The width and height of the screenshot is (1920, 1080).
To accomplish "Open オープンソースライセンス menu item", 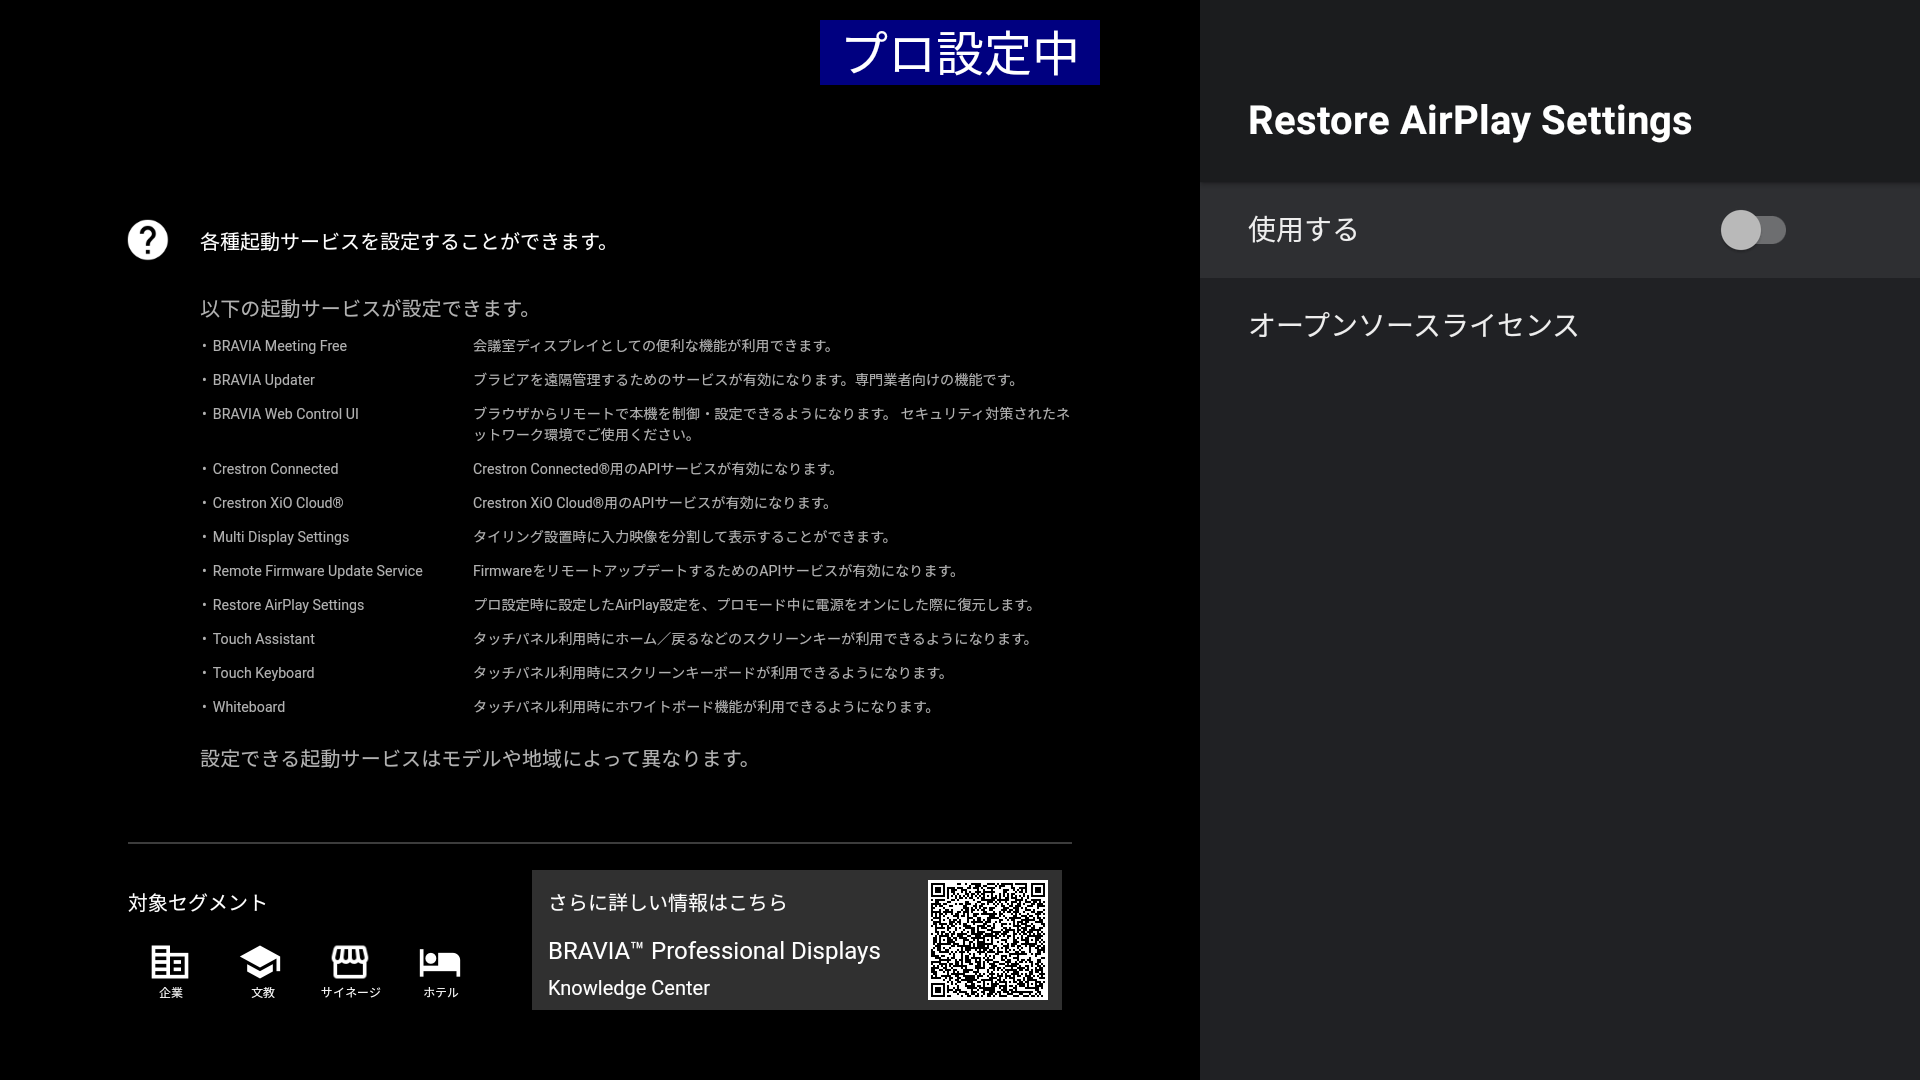I will [1413, 325].
